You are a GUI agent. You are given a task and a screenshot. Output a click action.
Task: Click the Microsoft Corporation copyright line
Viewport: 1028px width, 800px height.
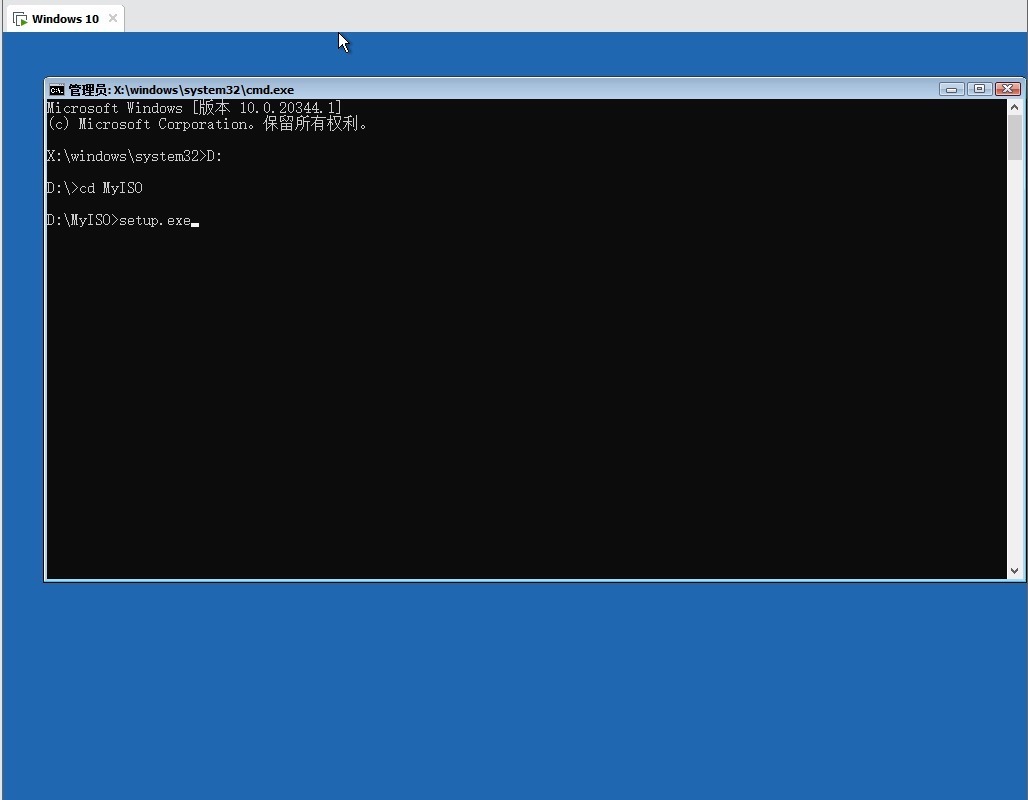207,124
